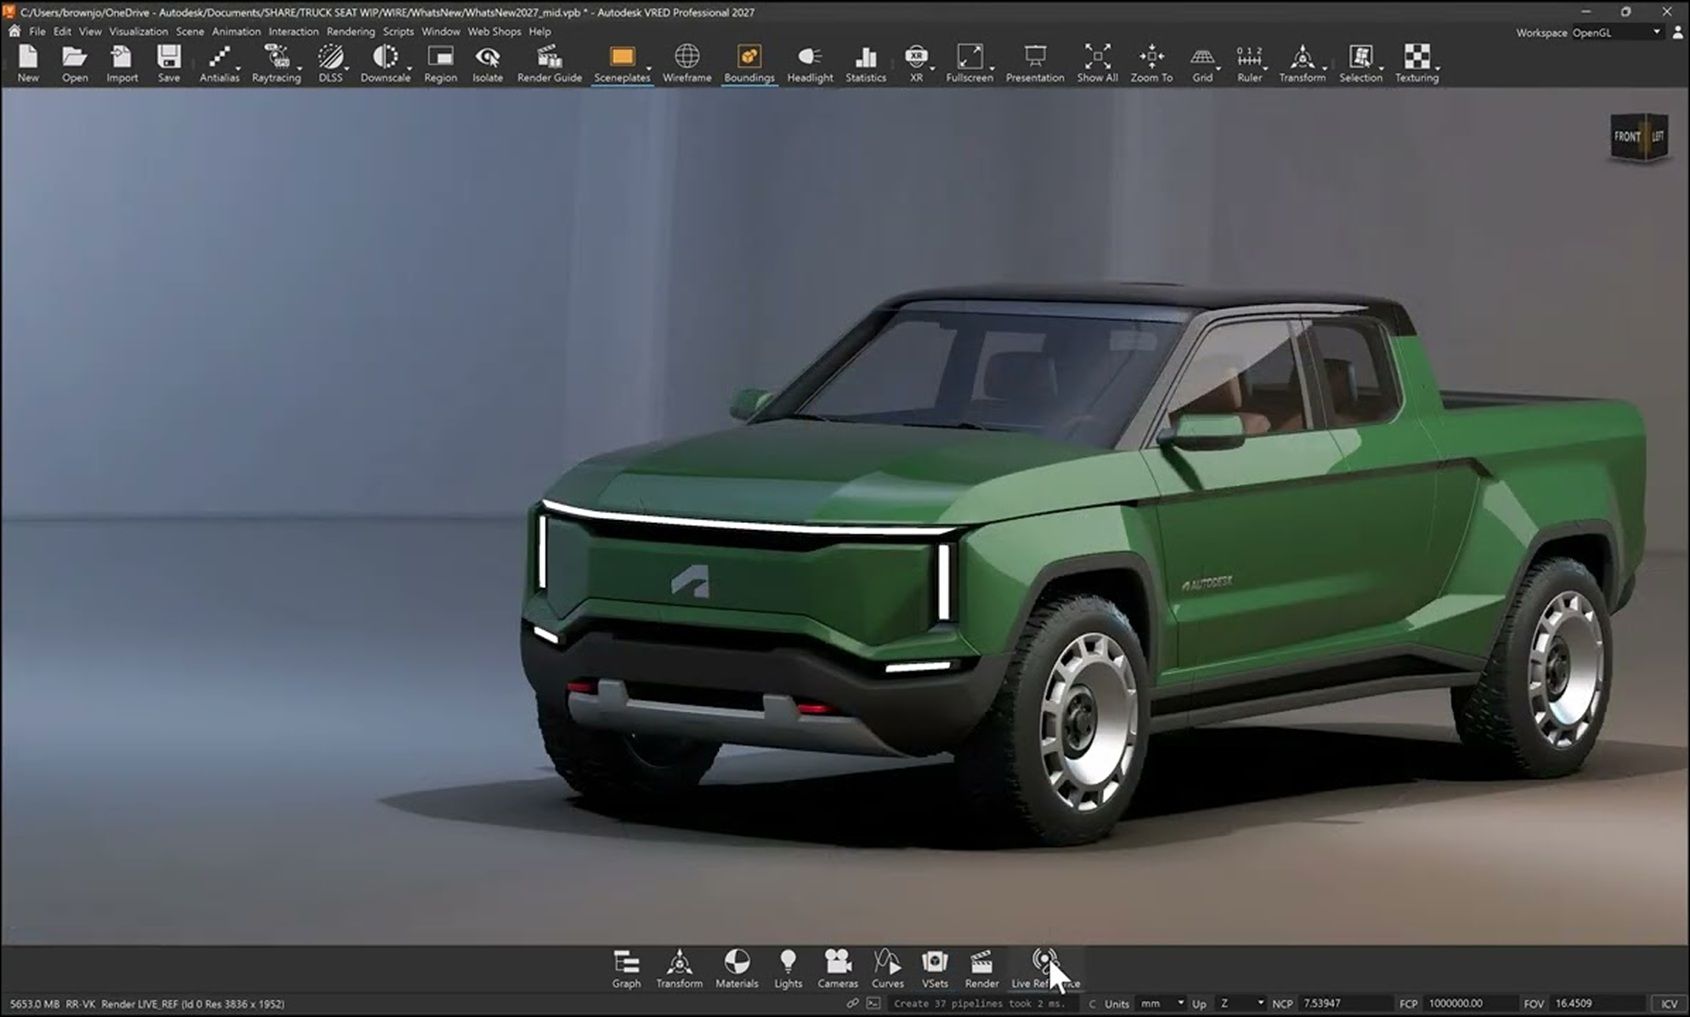Viewport: 1690px width, 1017px height.
Task: Open the Lights editor
Action: point(788,969)
